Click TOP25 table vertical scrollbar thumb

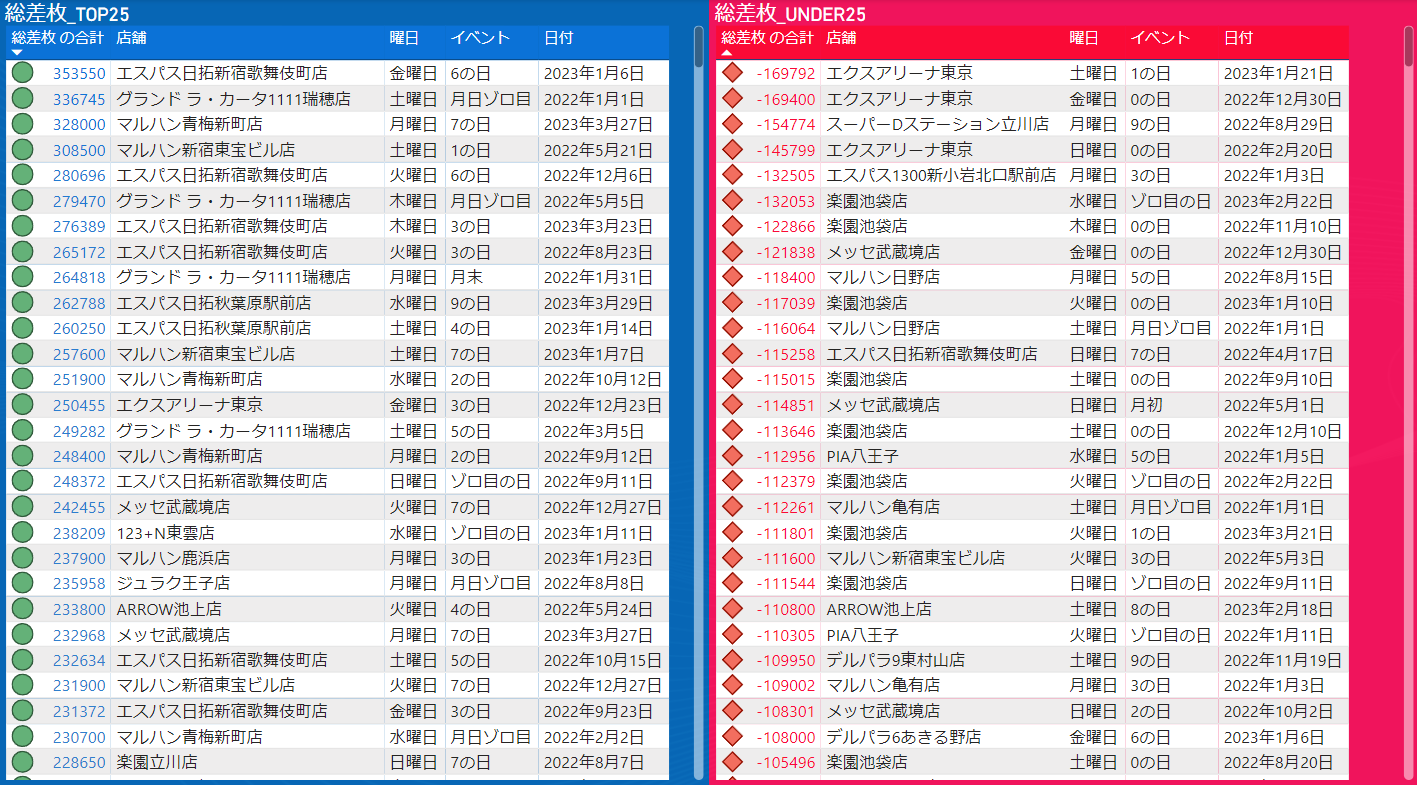pyautogui.click(x=699, y=400)
